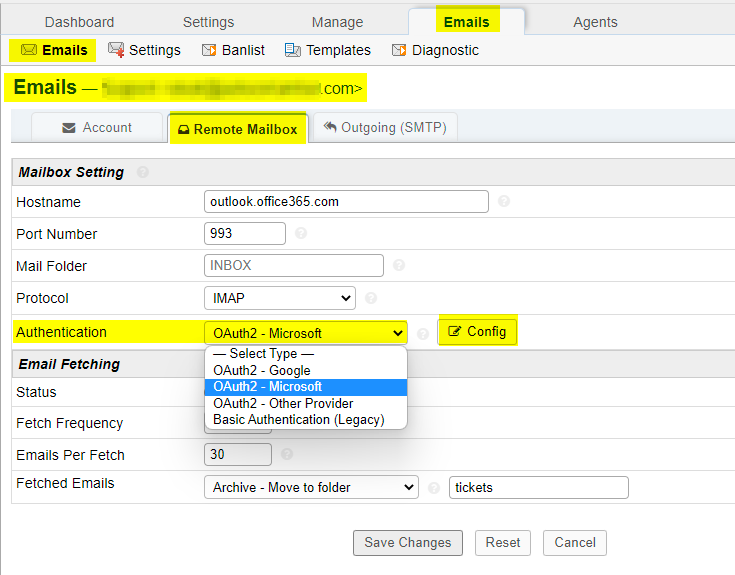Viewport: 735px width, 575px height.
Task: Choose Basic Authentication (Legacy) option
Action: point(298,420)
